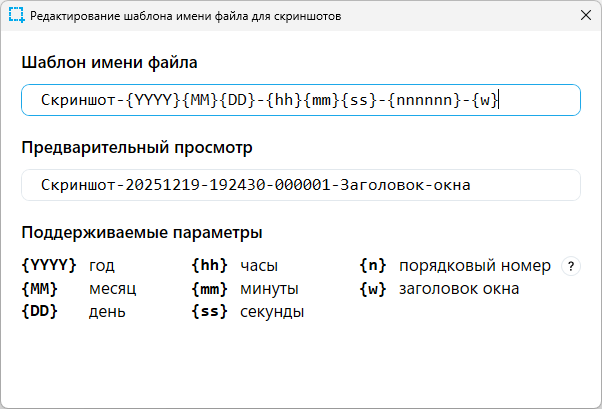The image size is (602, 409).
Task: Select the {n} sequence number parameter
Action: 373,265
